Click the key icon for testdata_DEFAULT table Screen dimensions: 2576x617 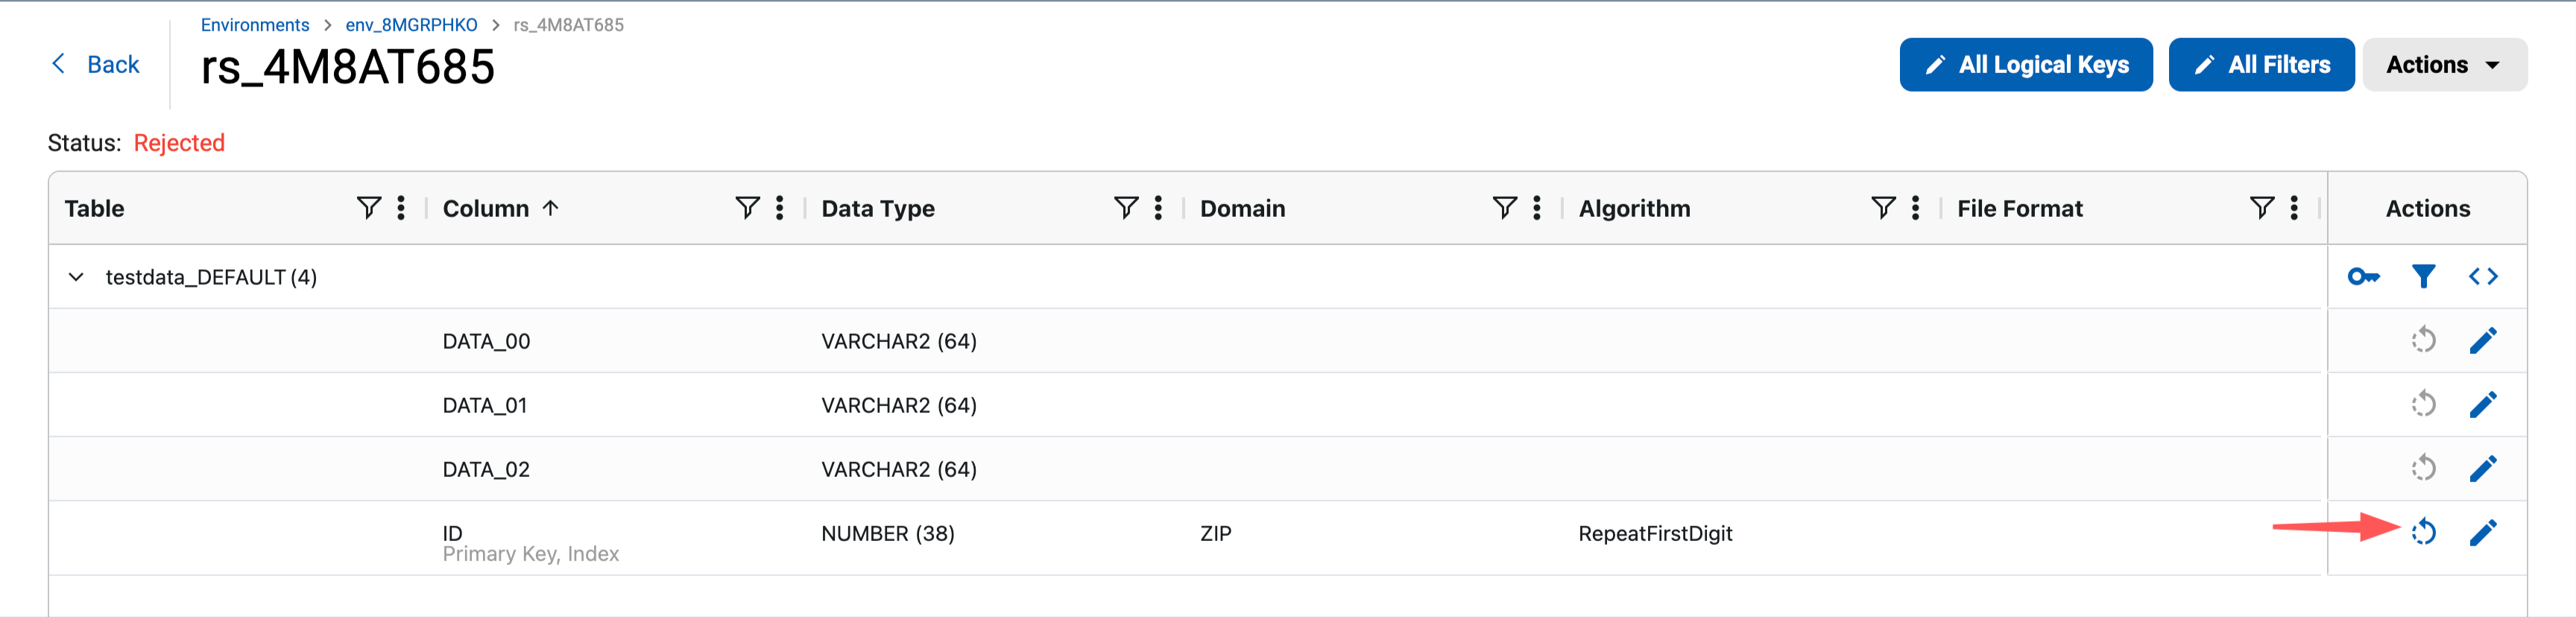click(x=2363, y=277)
